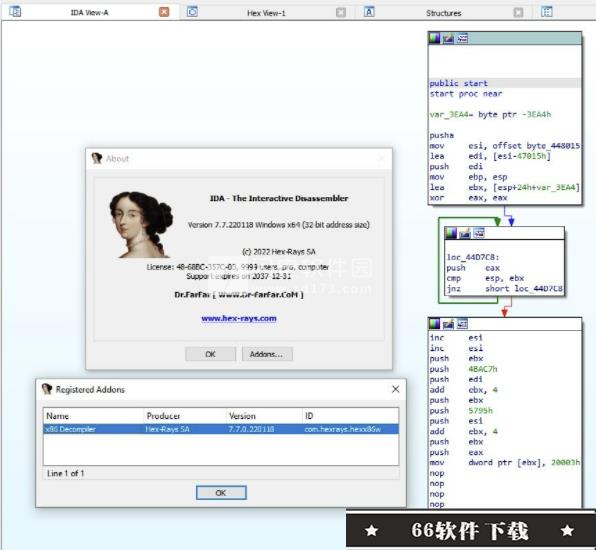Click the Registered Addons title icon
The width and height of the screenshot is (596, 550).
coord(47,389)
